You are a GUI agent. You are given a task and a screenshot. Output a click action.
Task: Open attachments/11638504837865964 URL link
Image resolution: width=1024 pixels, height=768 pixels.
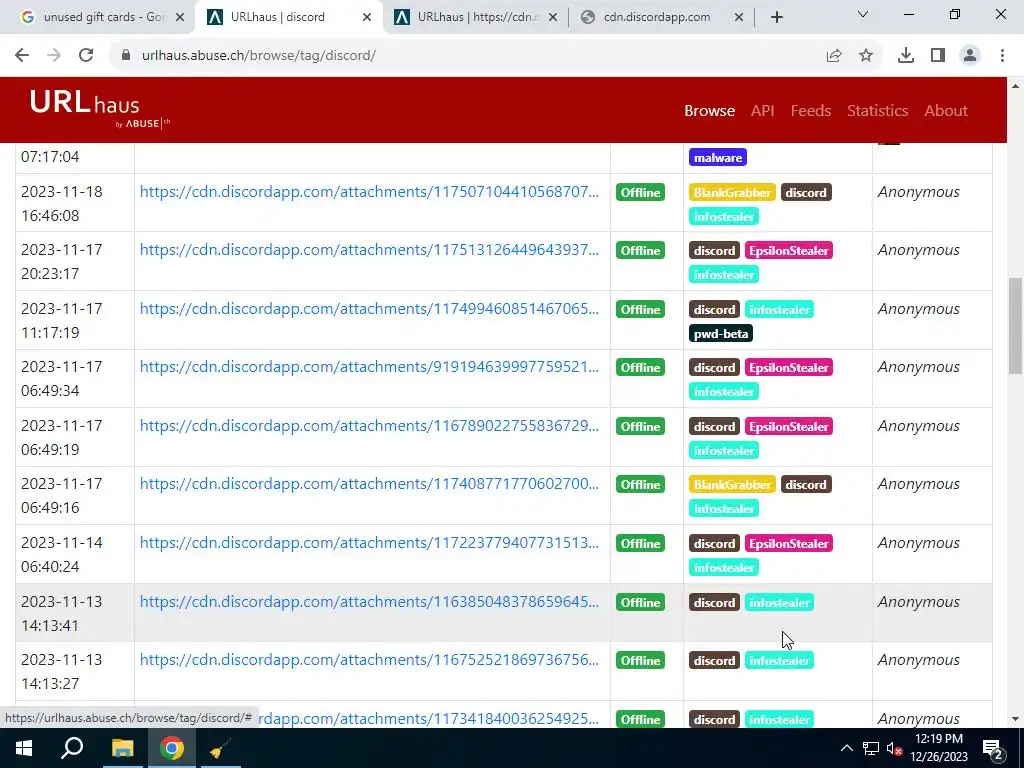point(369,601)
